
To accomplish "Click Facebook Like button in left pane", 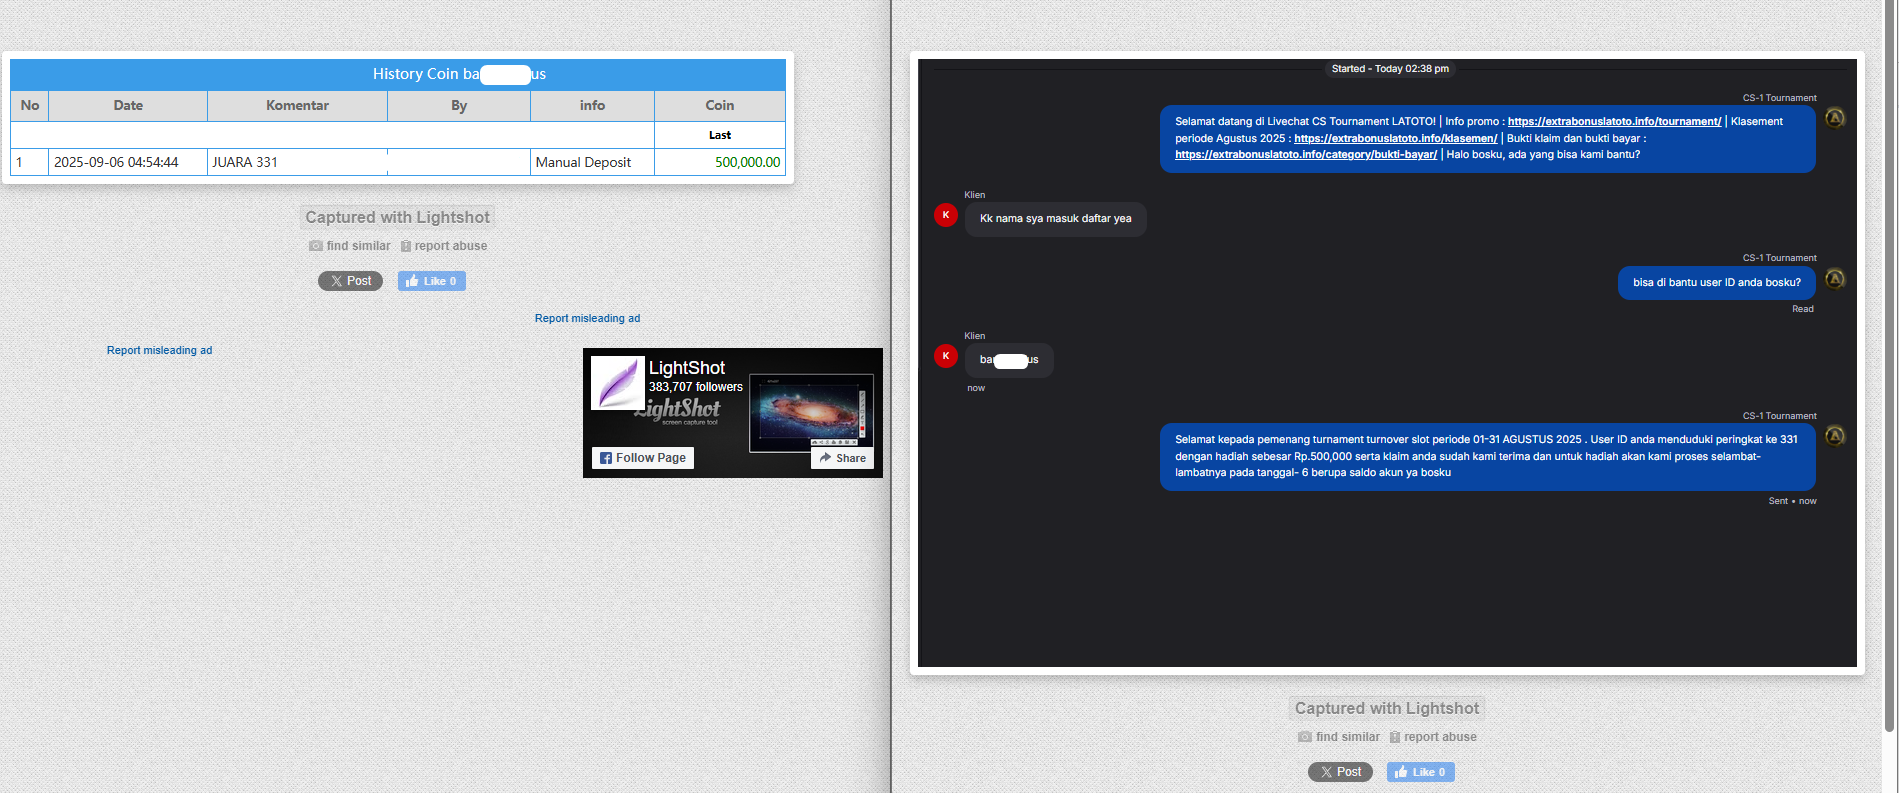I will (431, 281).
